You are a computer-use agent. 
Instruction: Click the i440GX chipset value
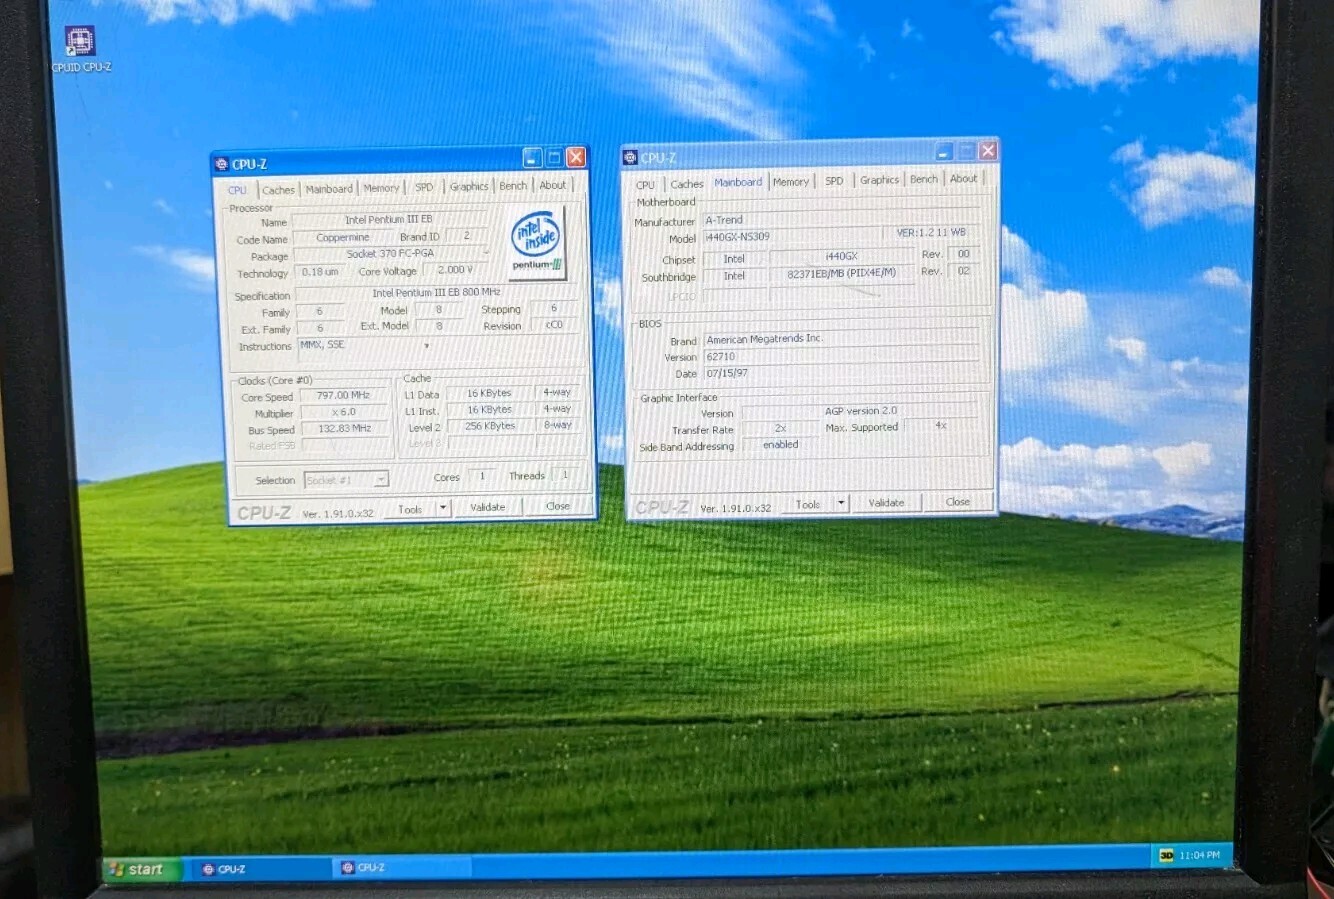click(x=841, y=257)
